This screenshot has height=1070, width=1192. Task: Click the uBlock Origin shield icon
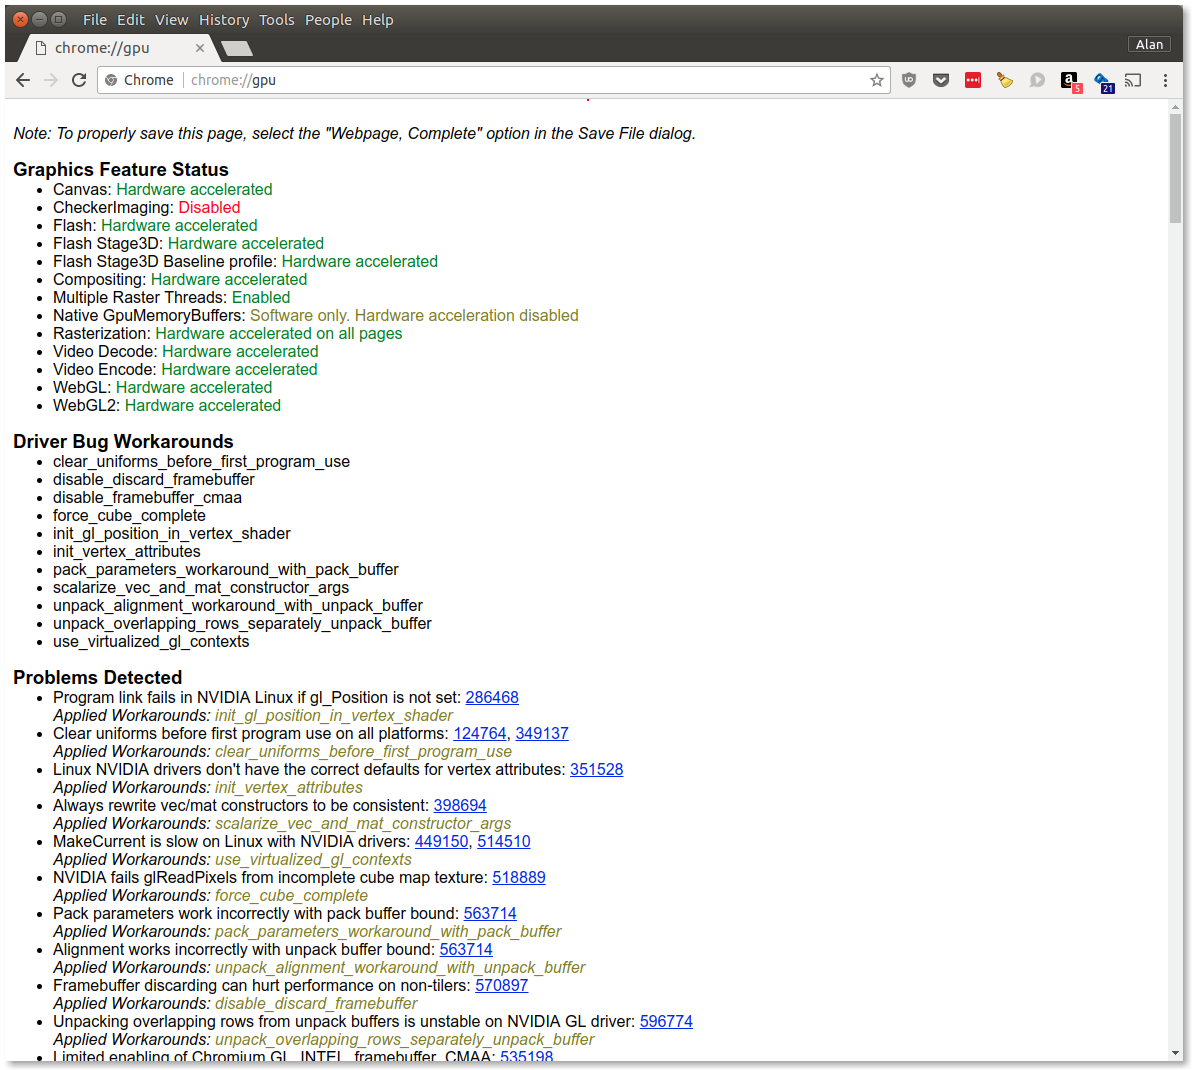[908, 80]
